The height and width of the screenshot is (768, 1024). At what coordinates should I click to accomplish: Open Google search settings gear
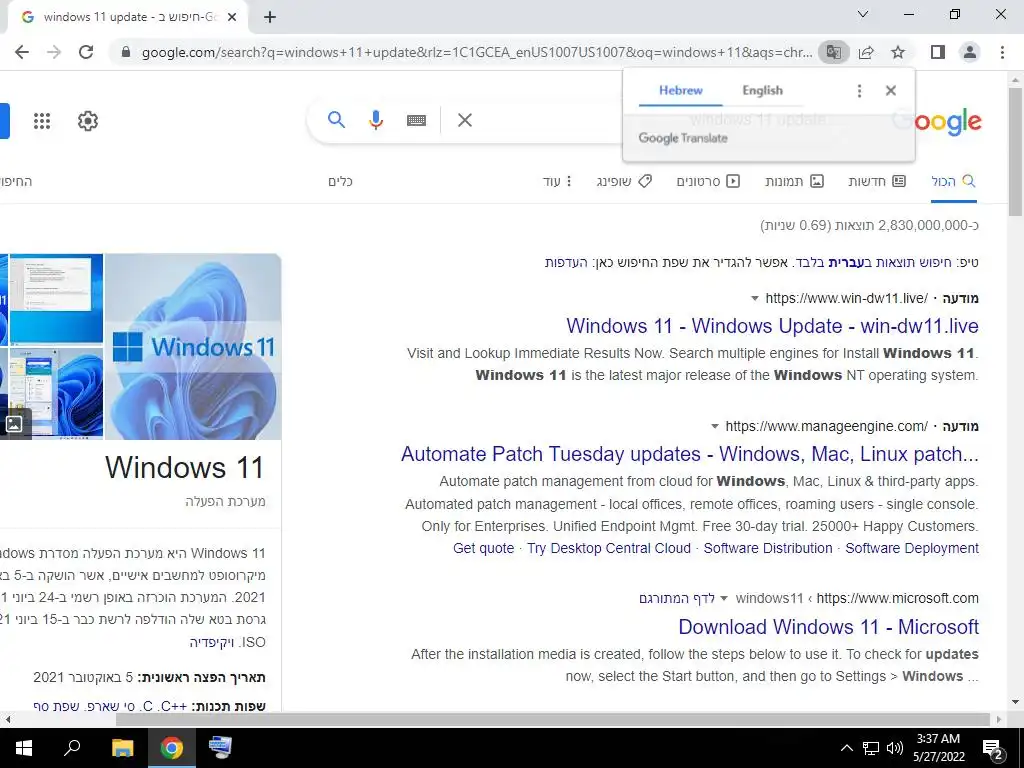click(88, 121)
